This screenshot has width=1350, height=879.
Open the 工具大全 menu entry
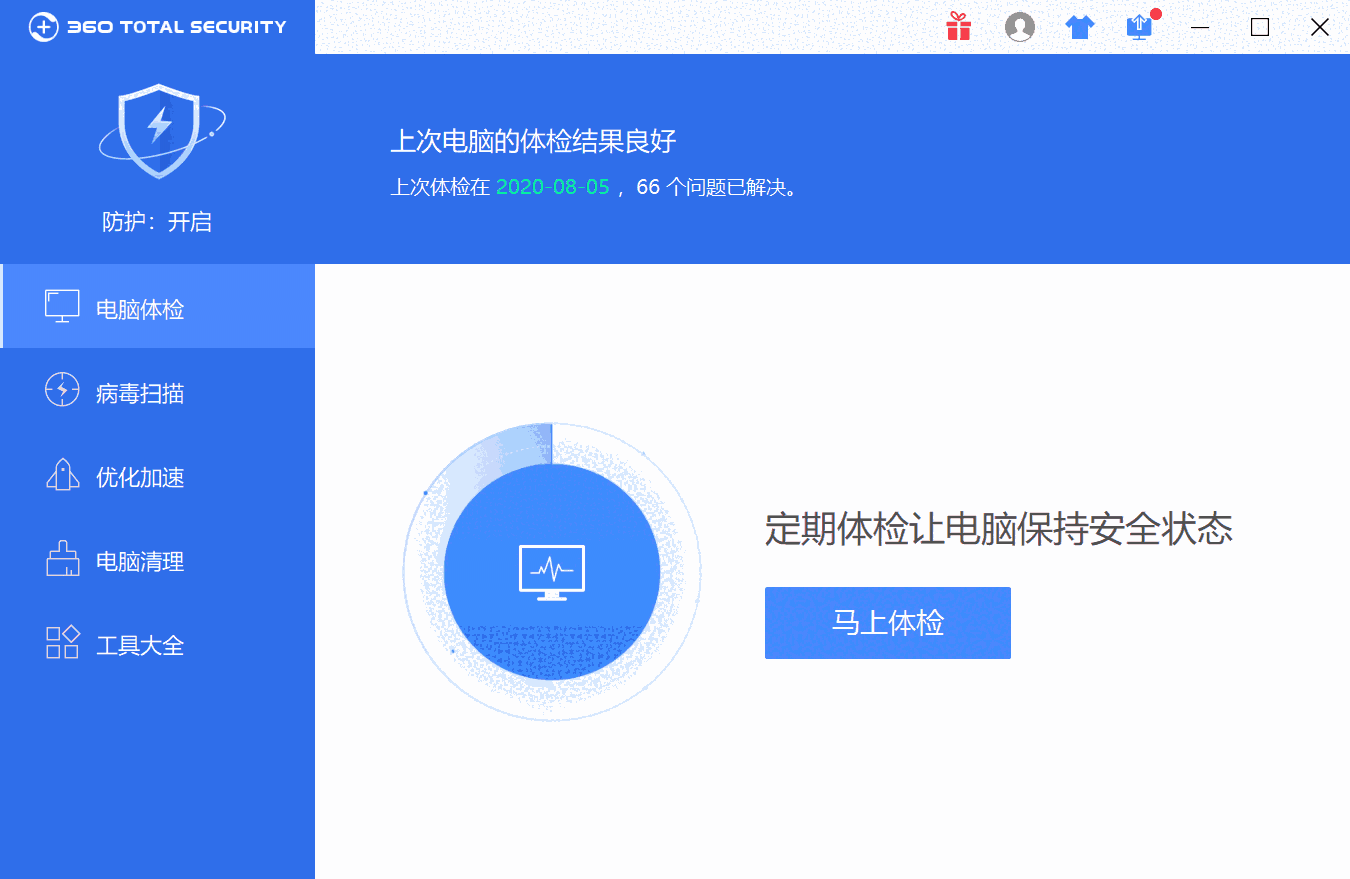(140, 644)
